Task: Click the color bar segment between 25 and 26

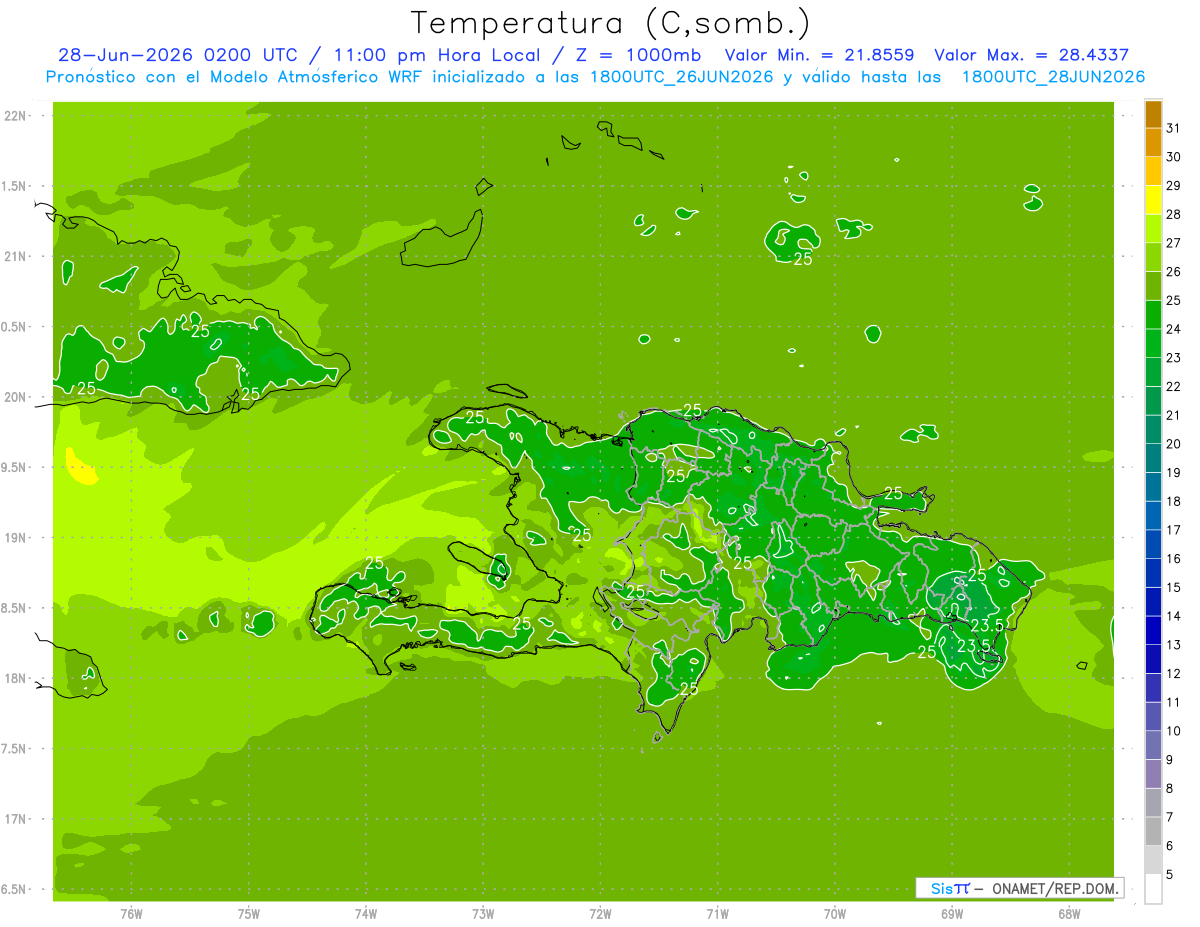Action: tap(1153, 286)
